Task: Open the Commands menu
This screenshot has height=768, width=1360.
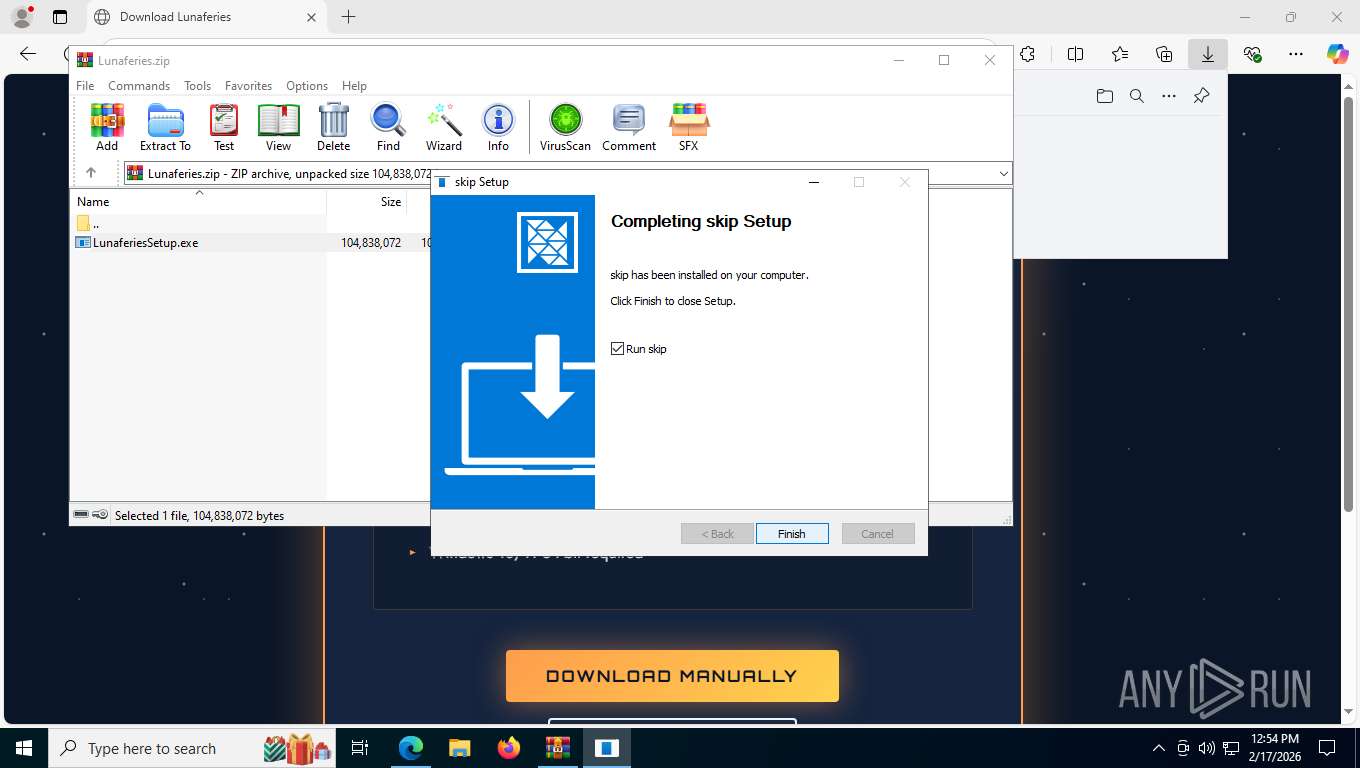Action: [x=139, y=86]
